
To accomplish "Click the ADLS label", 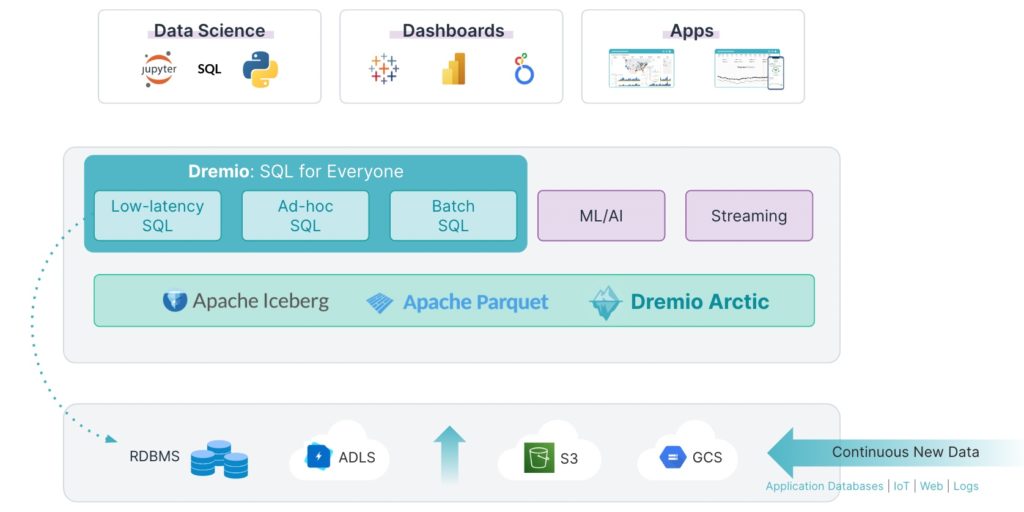I will [357, 457].
